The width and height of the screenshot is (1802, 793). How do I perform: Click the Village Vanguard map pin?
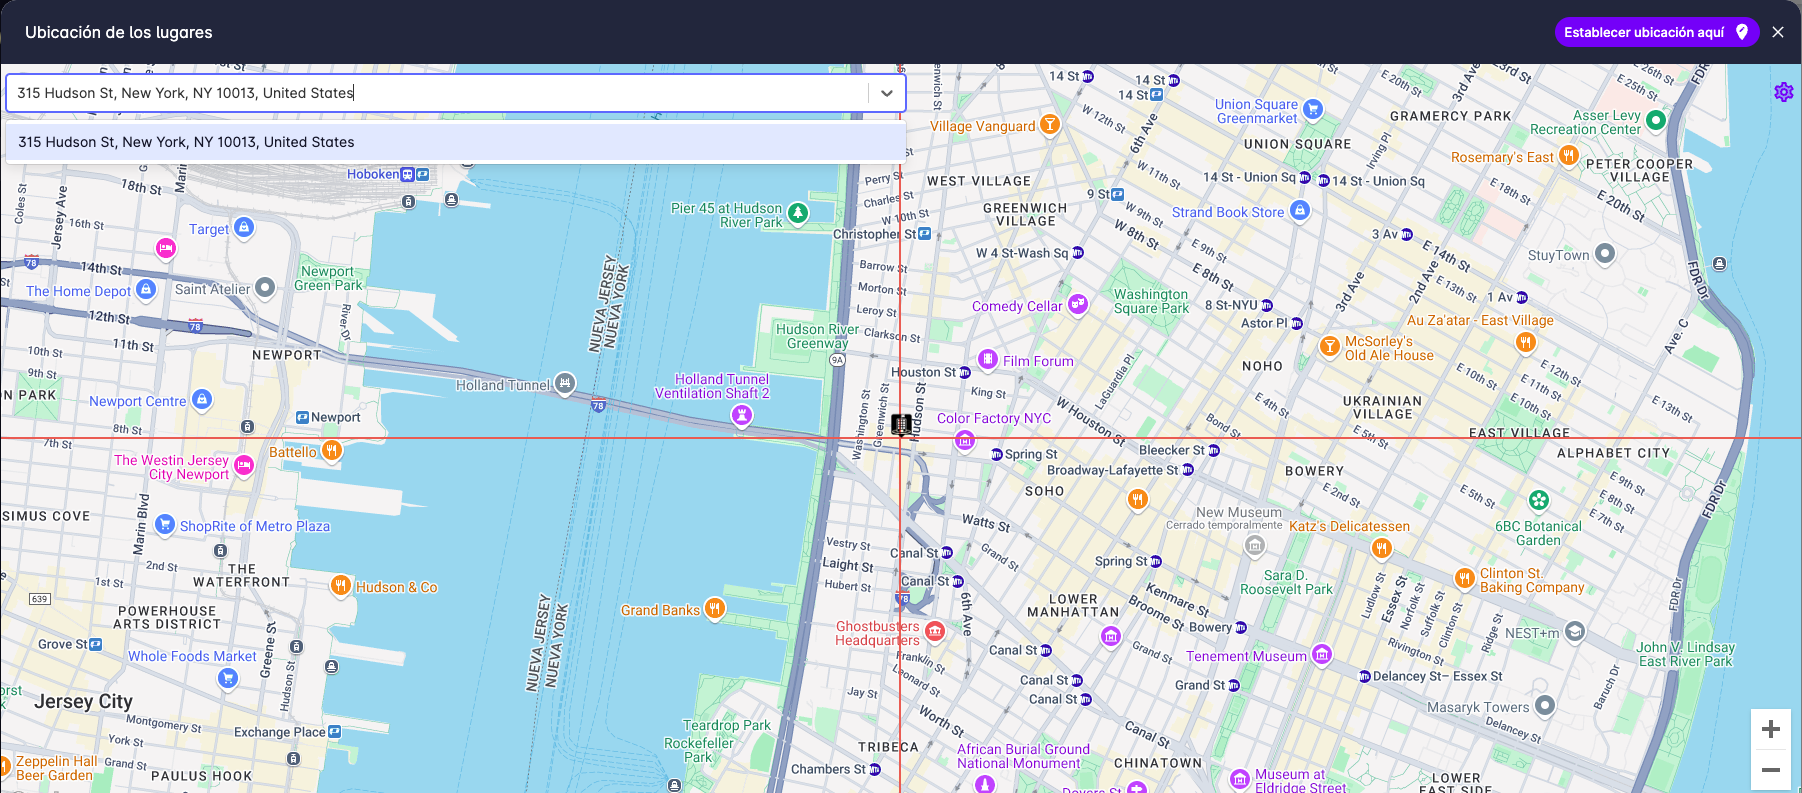tap(1049, 125)
